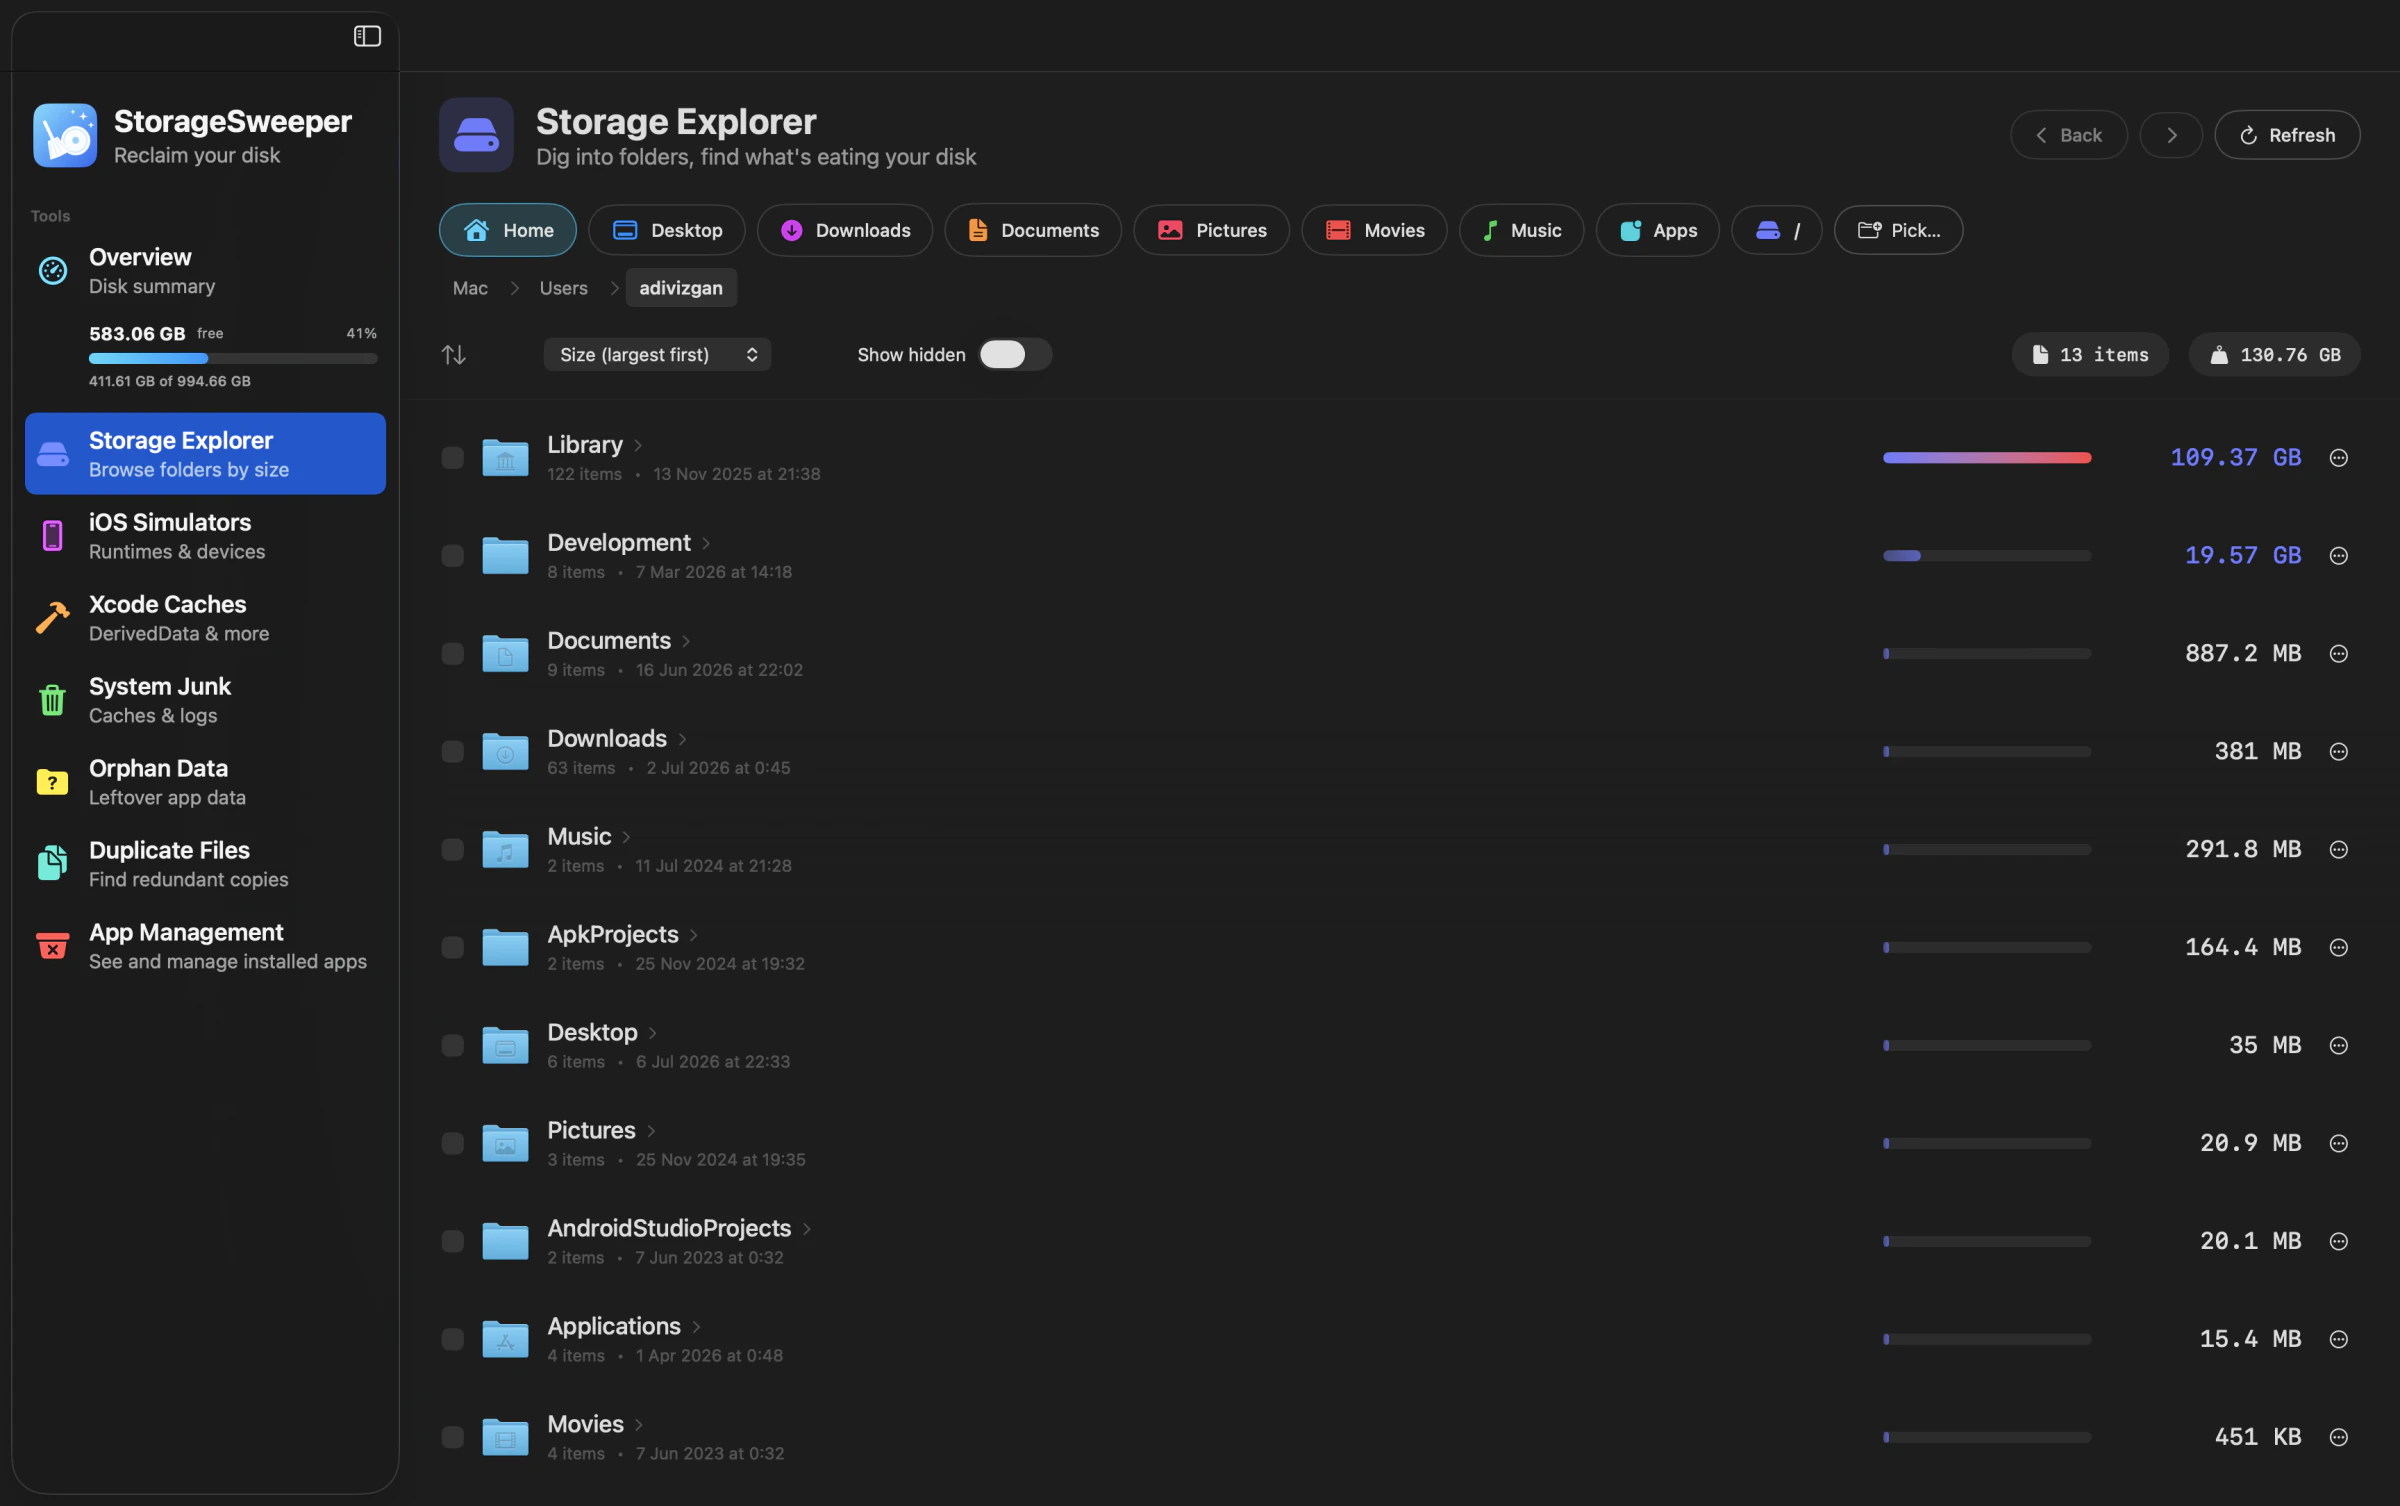
Task: Click the Development folder icon
Action: click(505, 556)
